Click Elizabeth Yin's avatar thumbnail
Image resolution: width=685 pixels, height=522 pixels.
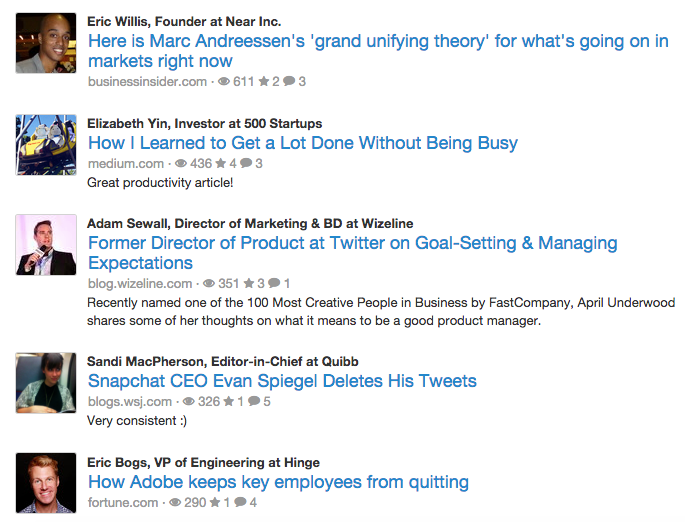point(46,145)
